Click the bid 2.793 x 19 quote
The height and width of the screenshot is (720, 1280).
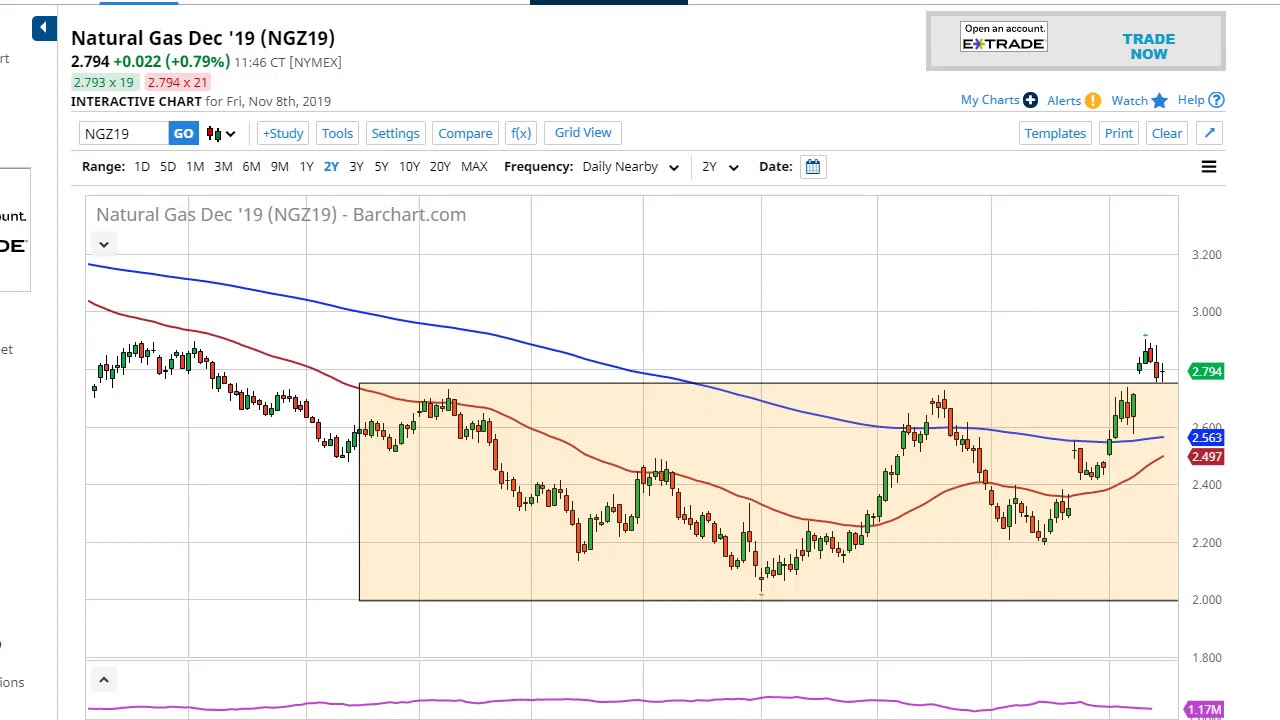tap(103, 83)
